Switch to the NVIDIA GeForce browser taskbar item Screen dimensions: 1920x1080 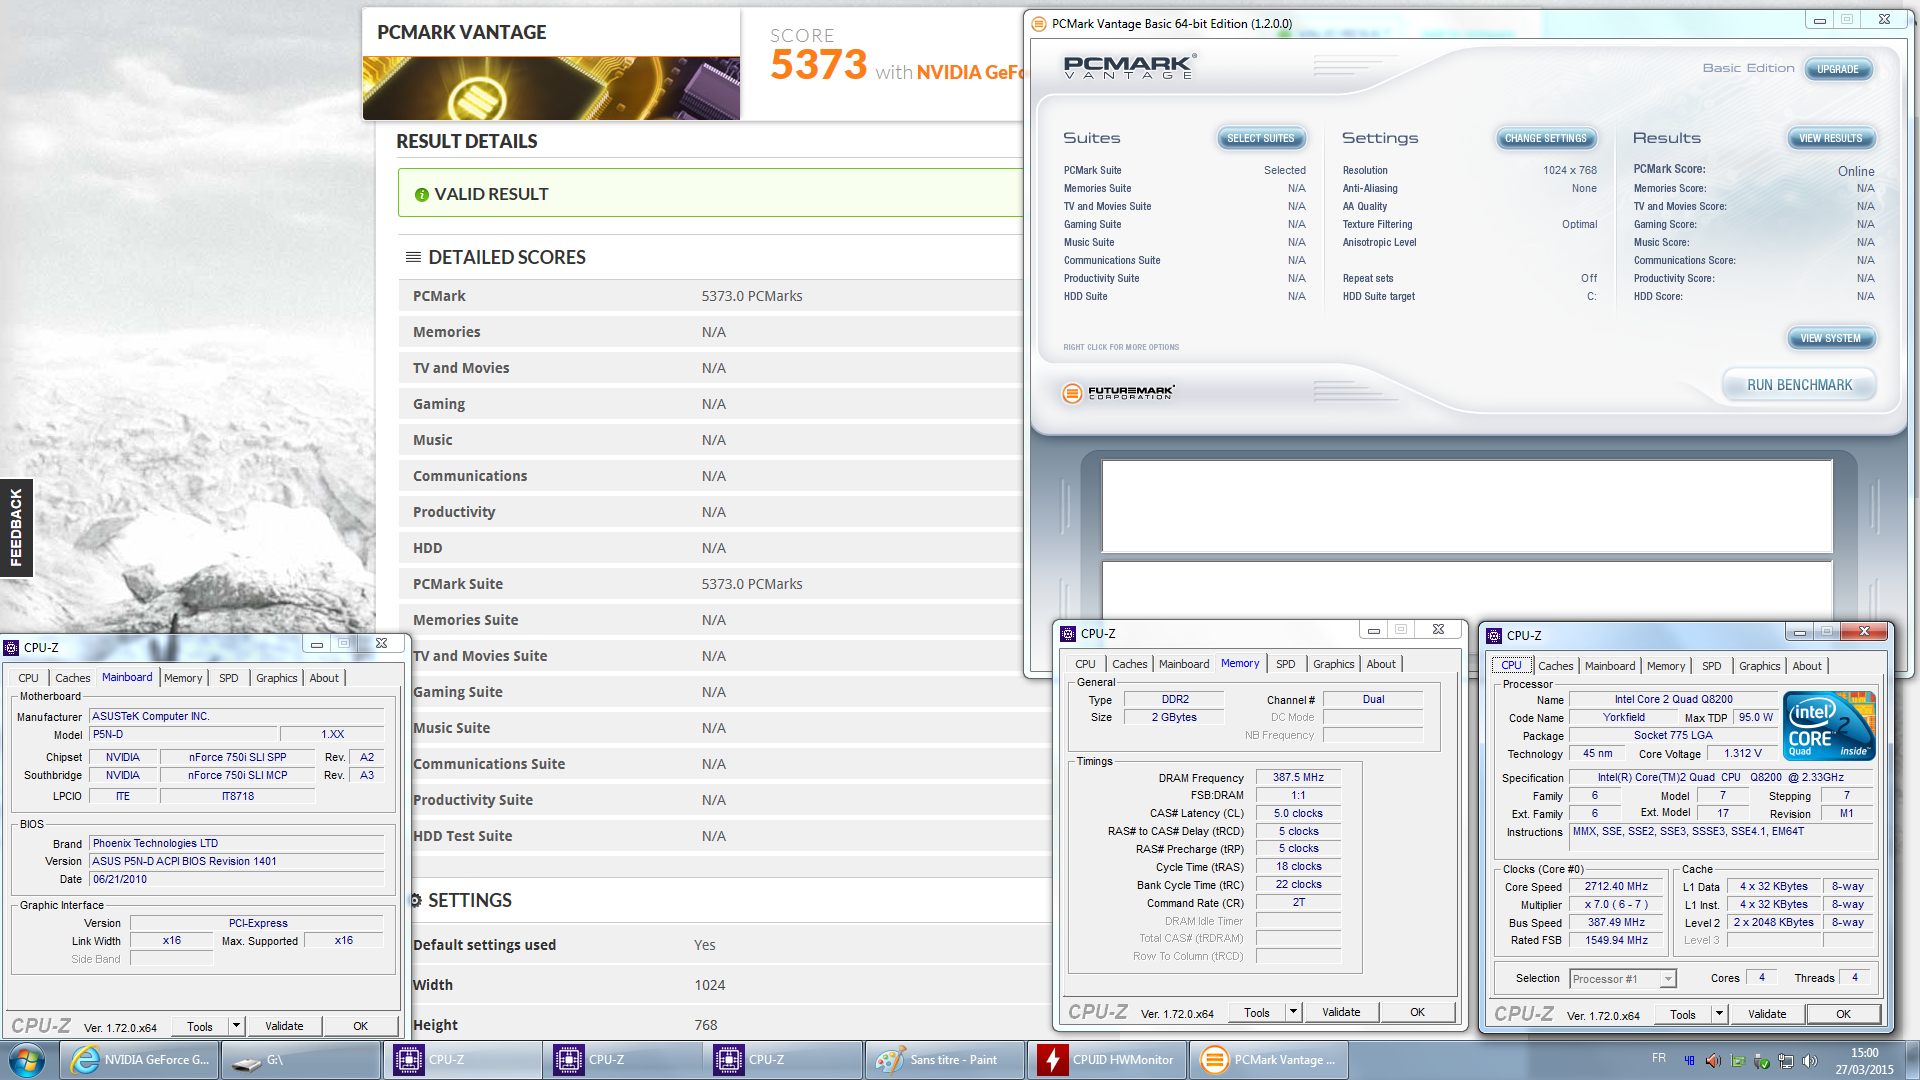pos(139,1060)
